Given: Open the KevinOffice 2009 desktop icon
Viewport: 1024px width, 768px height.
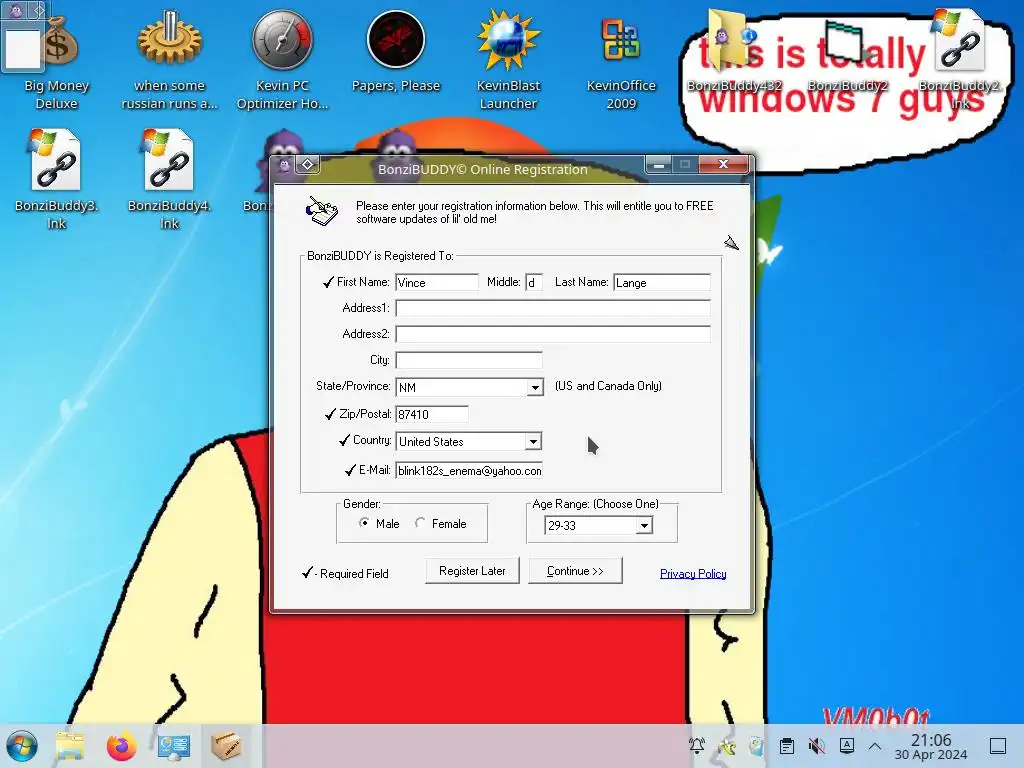Looking at the screenshot, I should [621, 59].
